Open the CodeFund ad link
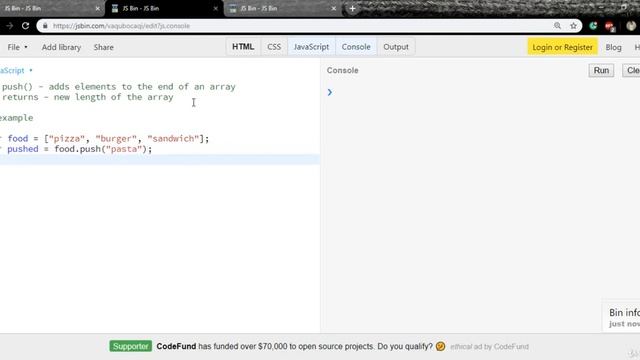 294,346
